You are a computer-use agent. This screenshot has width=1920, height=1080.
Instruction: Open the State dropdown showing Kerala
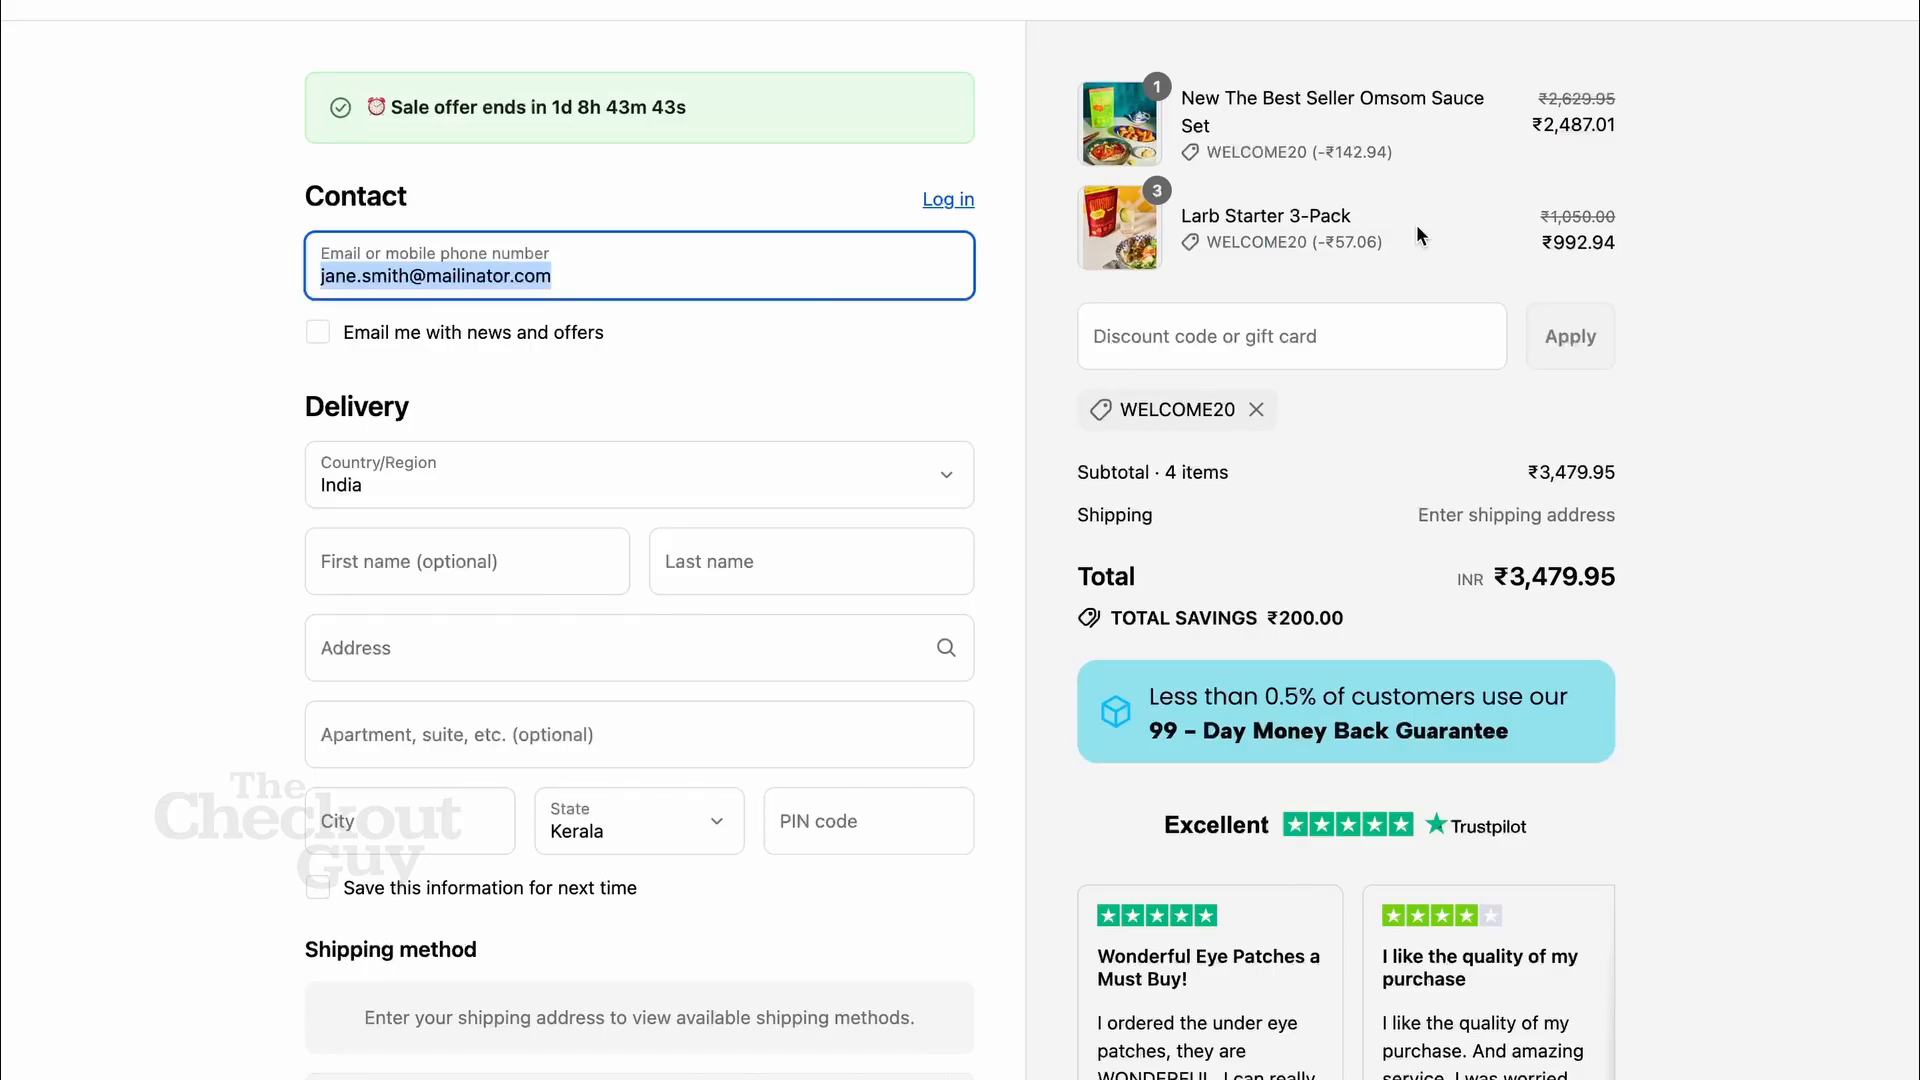click(639, 821)
